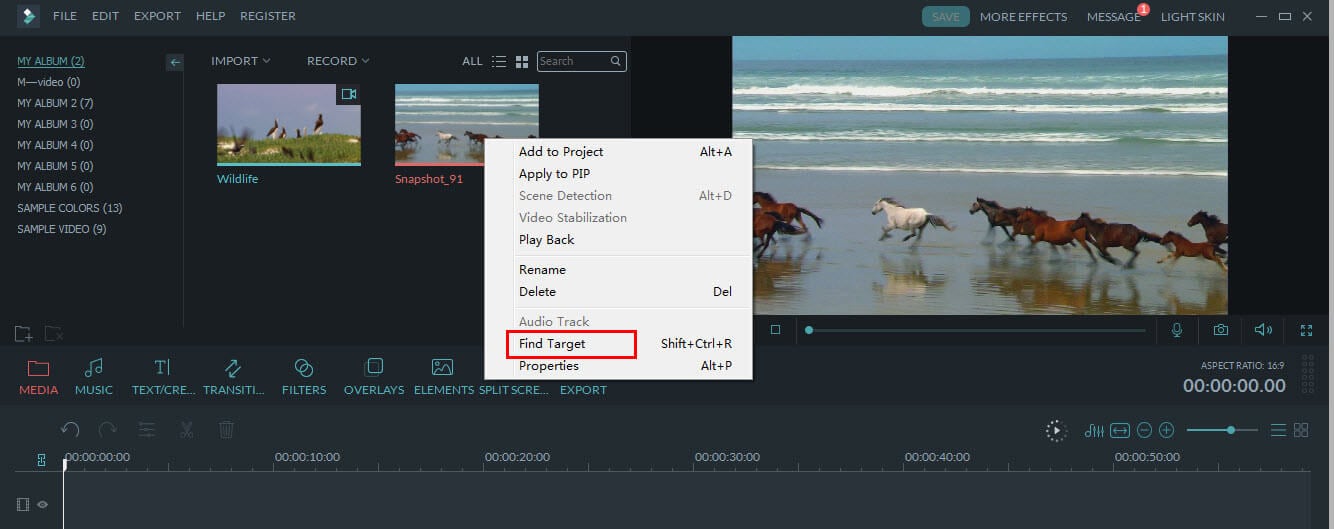Switch to the storyboard grid view icon
This screenshot has width=1334, height=529.
click(1301, 430)
